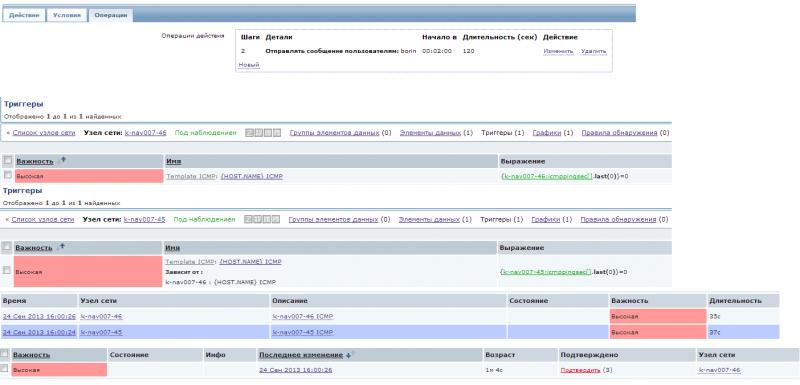Open Правила обнаружения for k-nav007-46

click(619, 133)
